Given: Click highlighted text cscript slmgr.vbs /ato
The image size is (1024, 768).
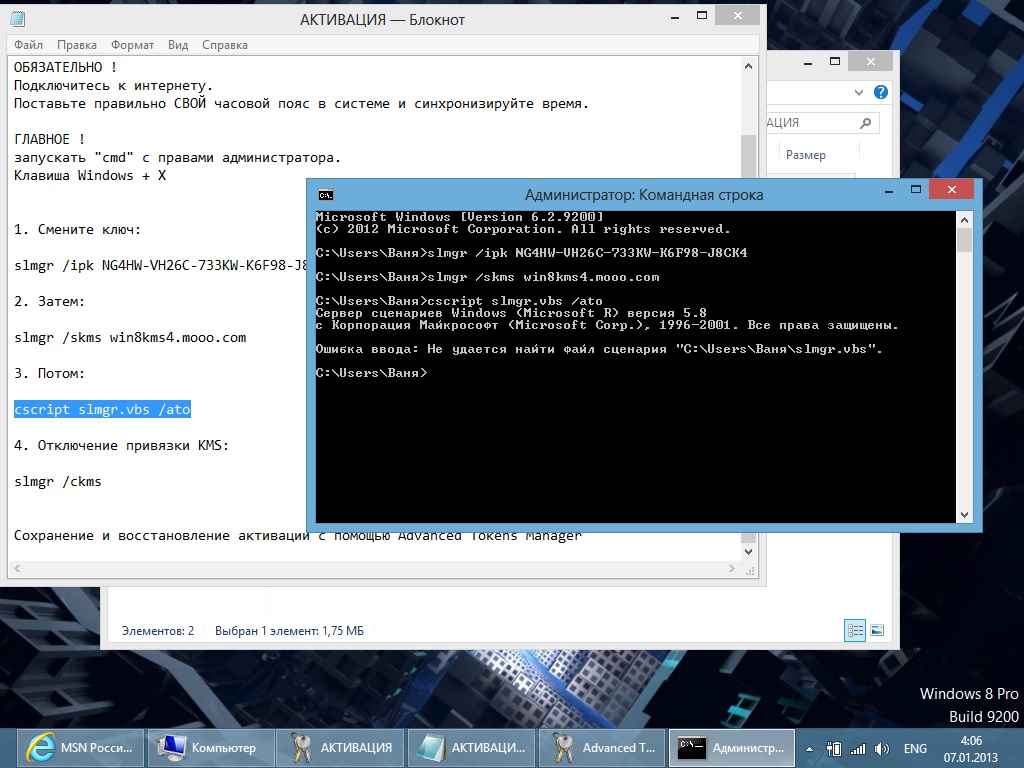Looking at the screenshot, I should coord(103,409).
